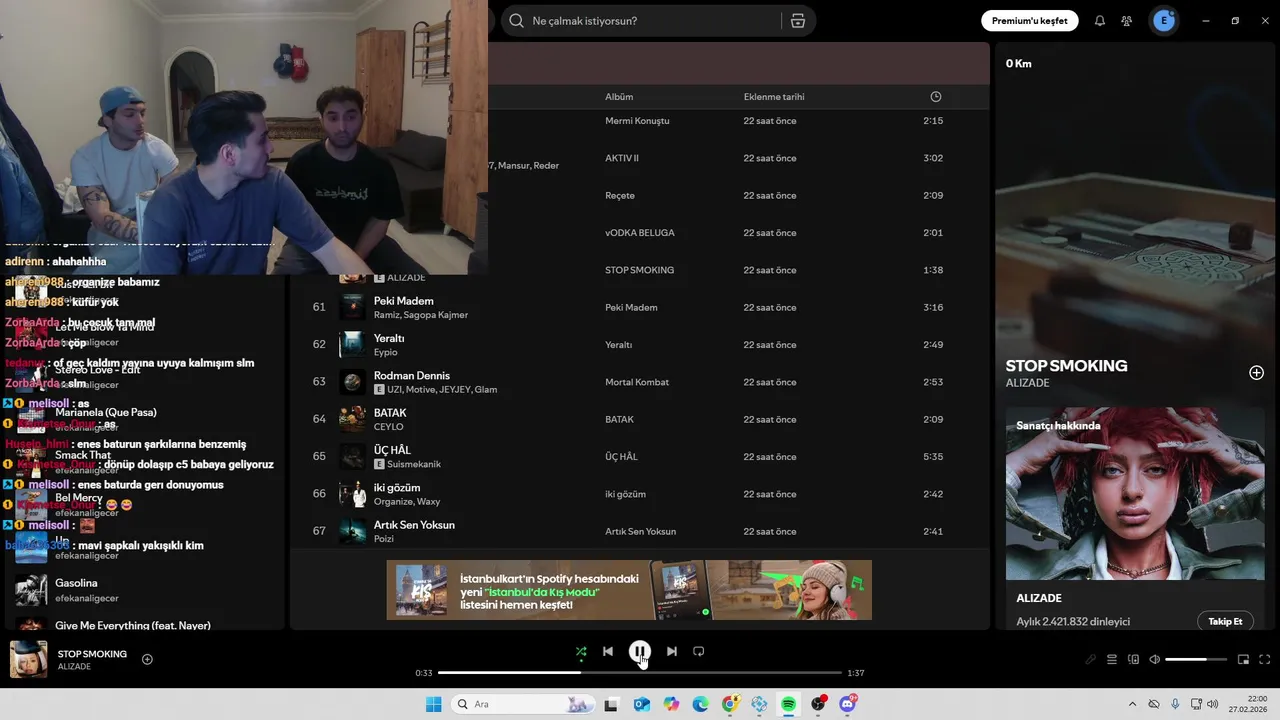Add song via plus icon in now-playing panel

(1256, 373)
